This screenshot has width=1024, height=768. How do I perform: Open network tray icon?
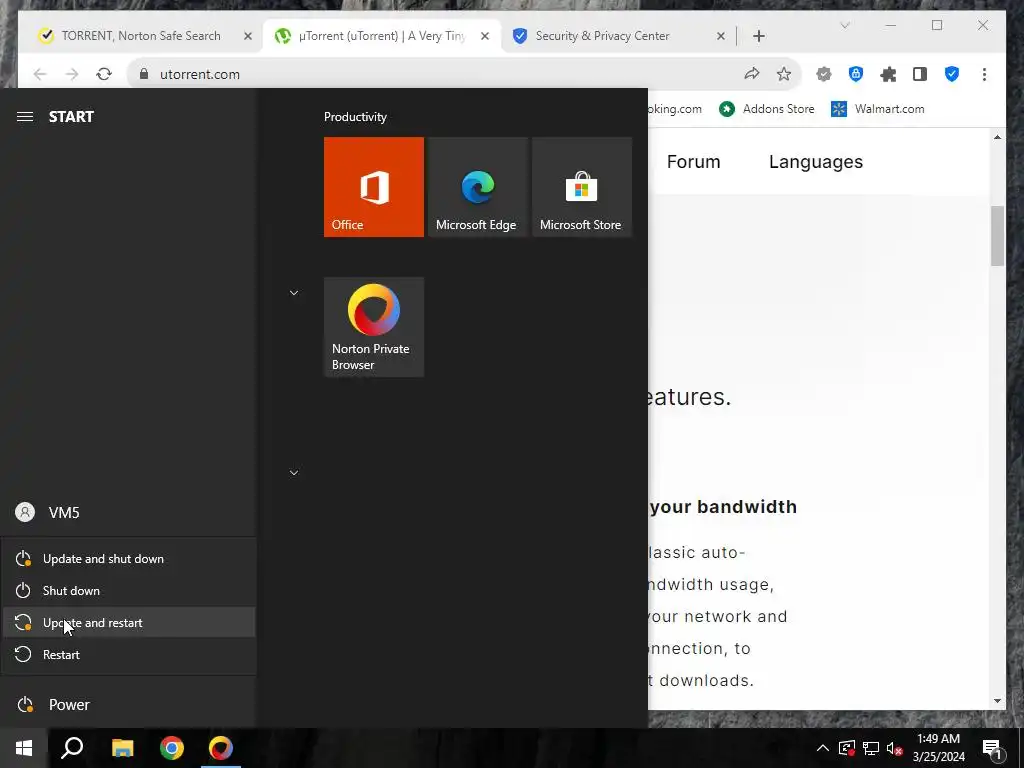871,748
